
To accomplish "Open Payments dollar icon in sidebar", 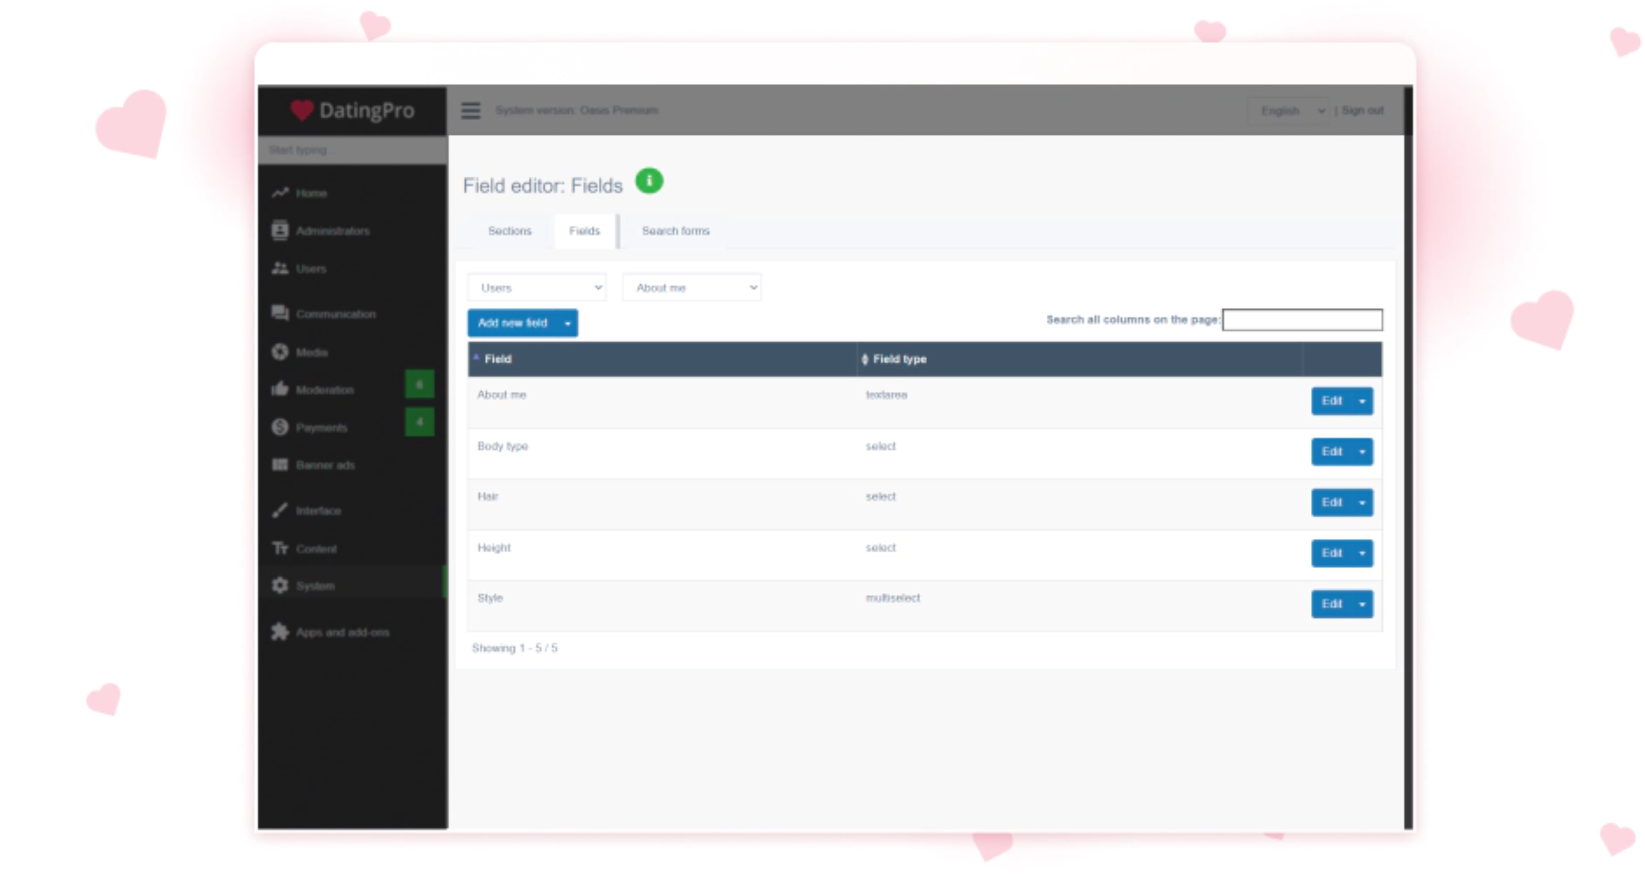I will point(280,427).
